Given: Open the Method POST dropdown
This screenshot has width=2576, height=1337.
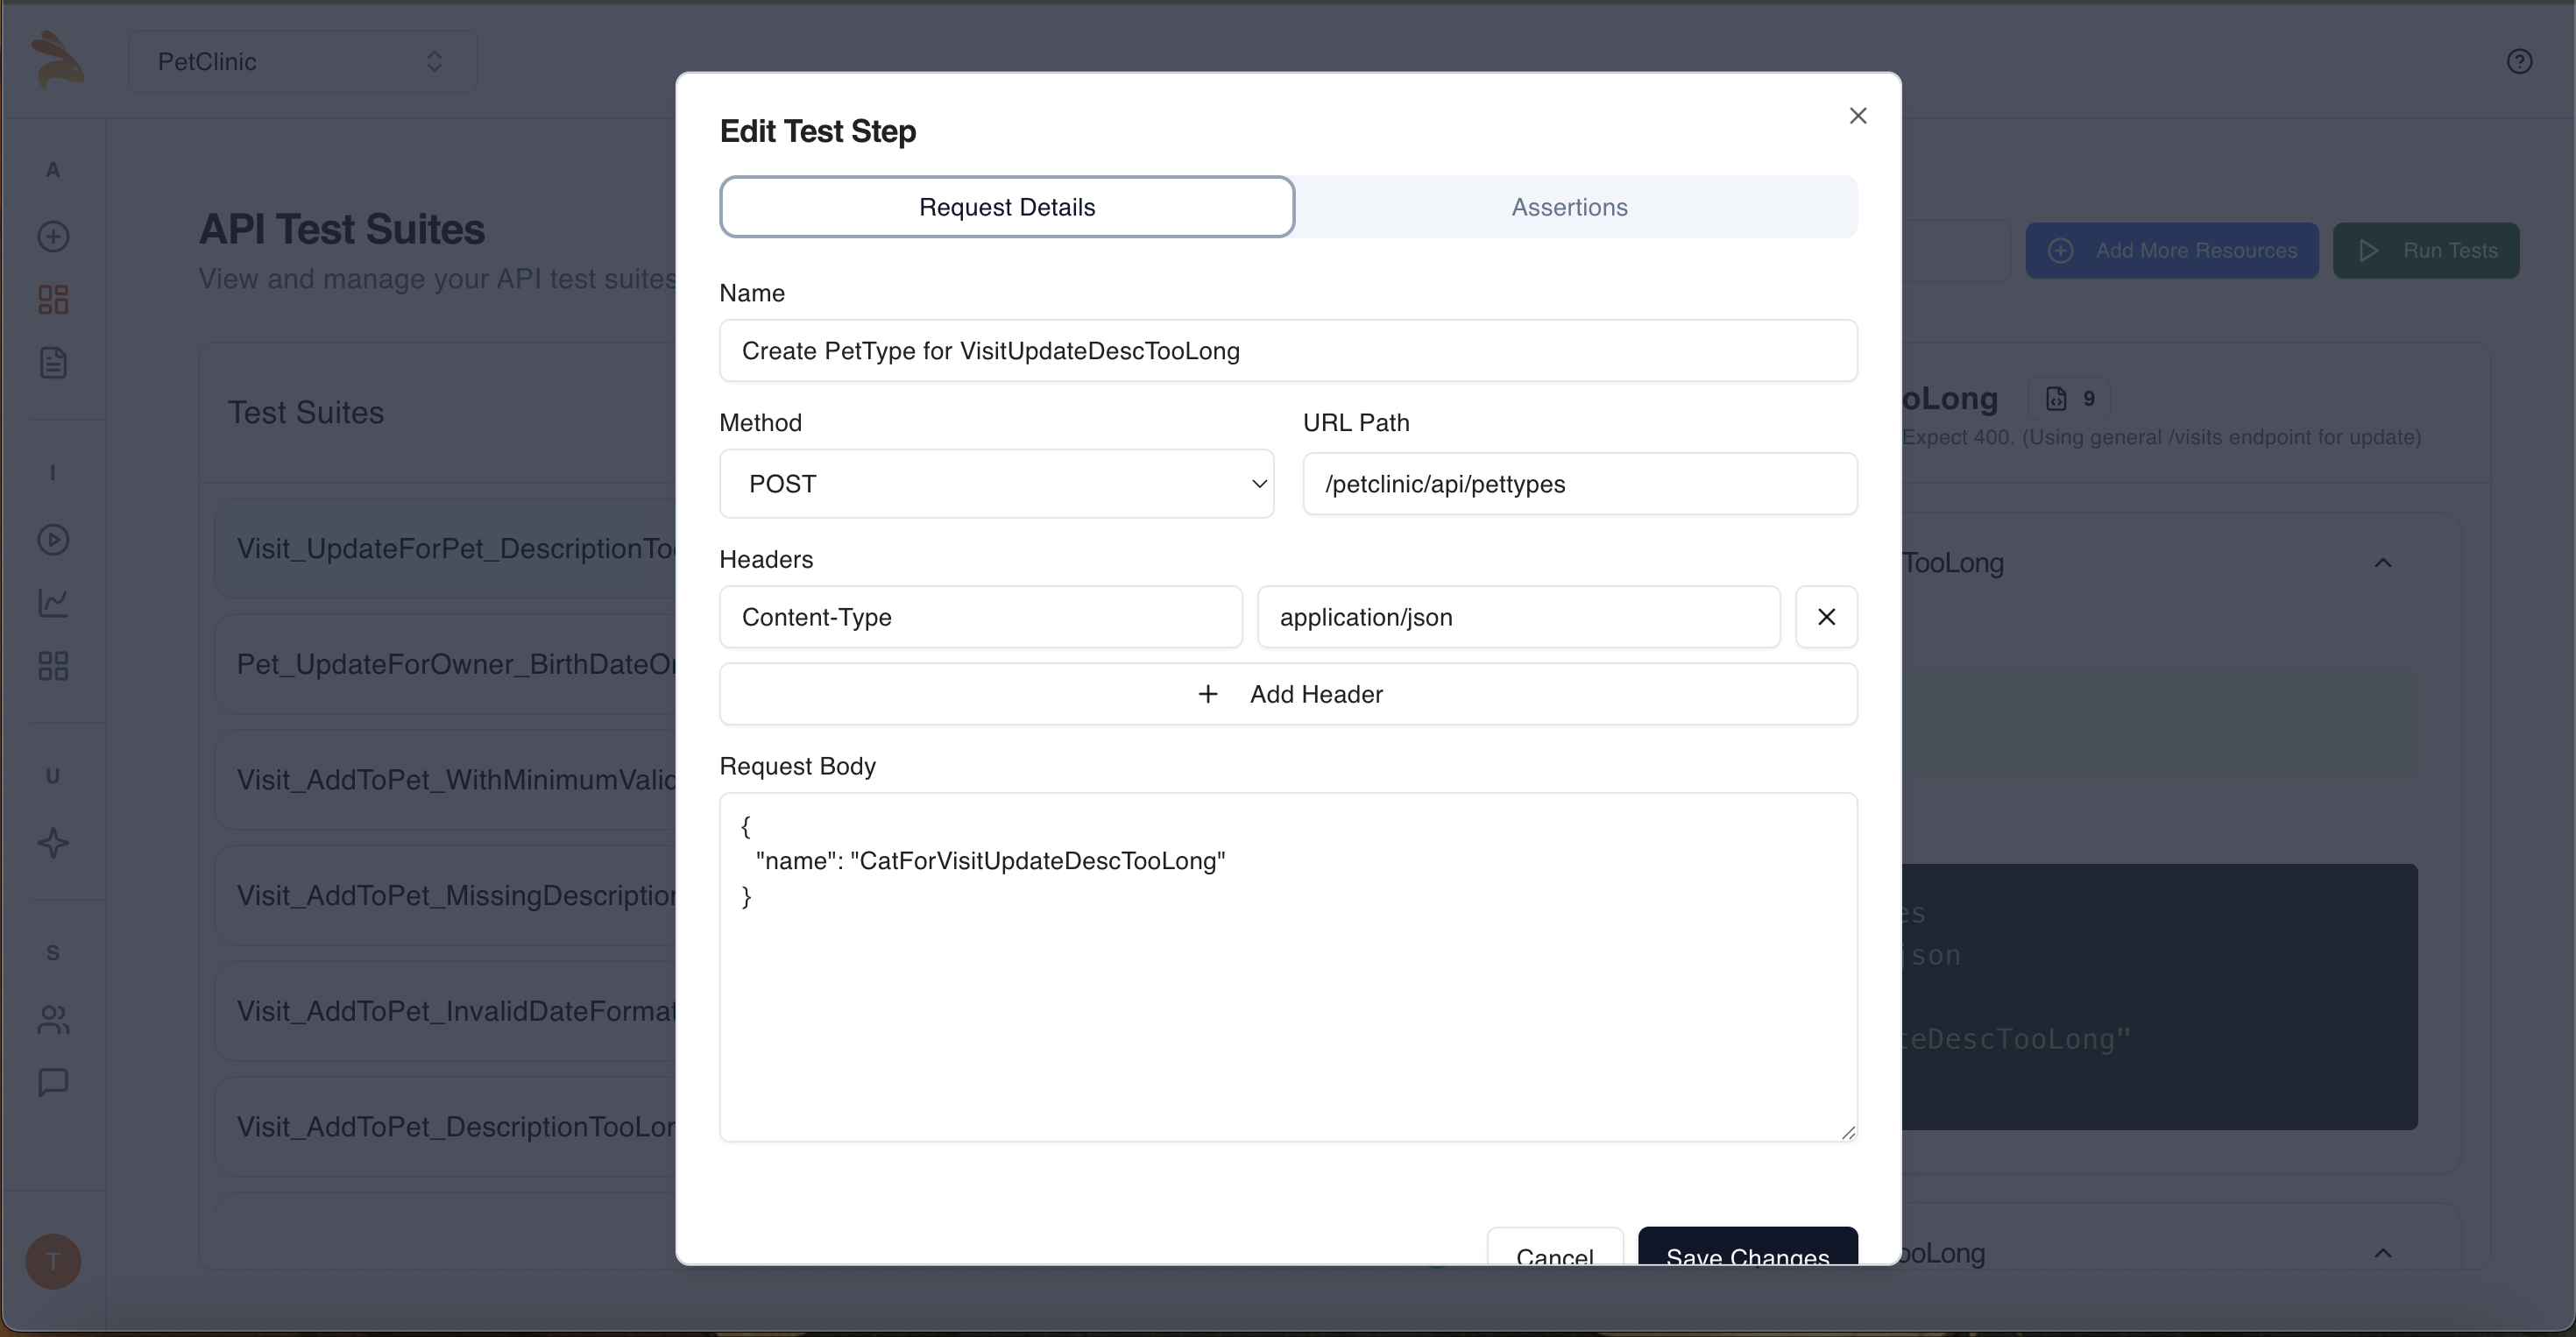Looking at the screenshot, I should (996, 484).
